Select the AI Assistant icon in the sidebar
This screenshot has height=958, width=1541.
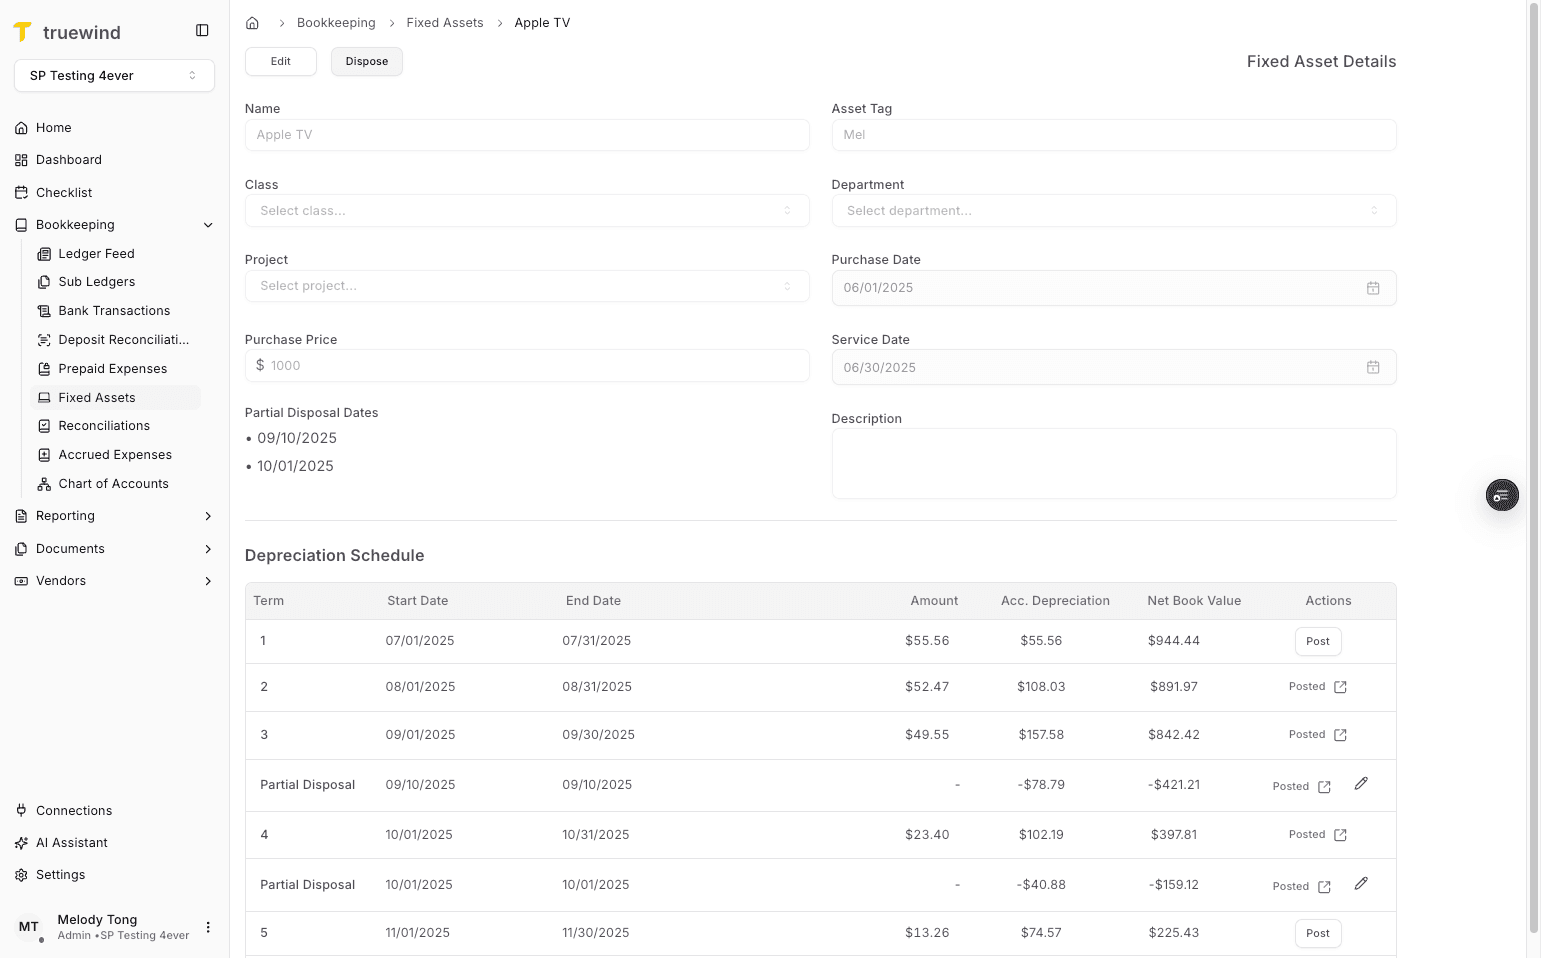pos(21,842)
